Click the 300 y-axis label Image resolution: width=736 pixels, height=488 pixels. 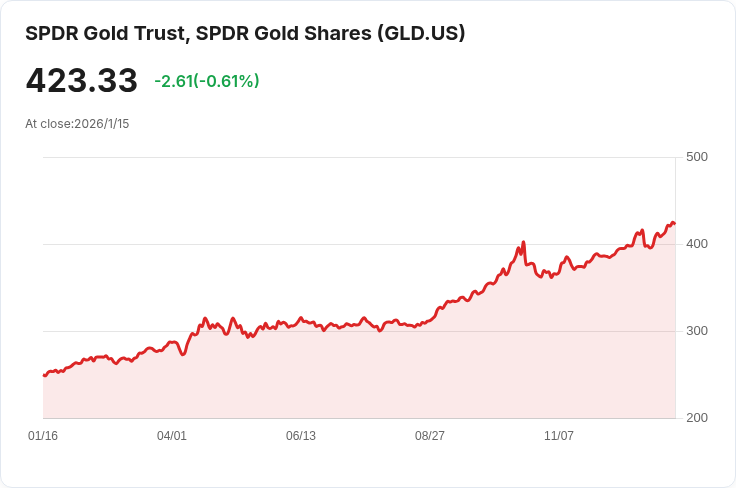click(696, 331)
